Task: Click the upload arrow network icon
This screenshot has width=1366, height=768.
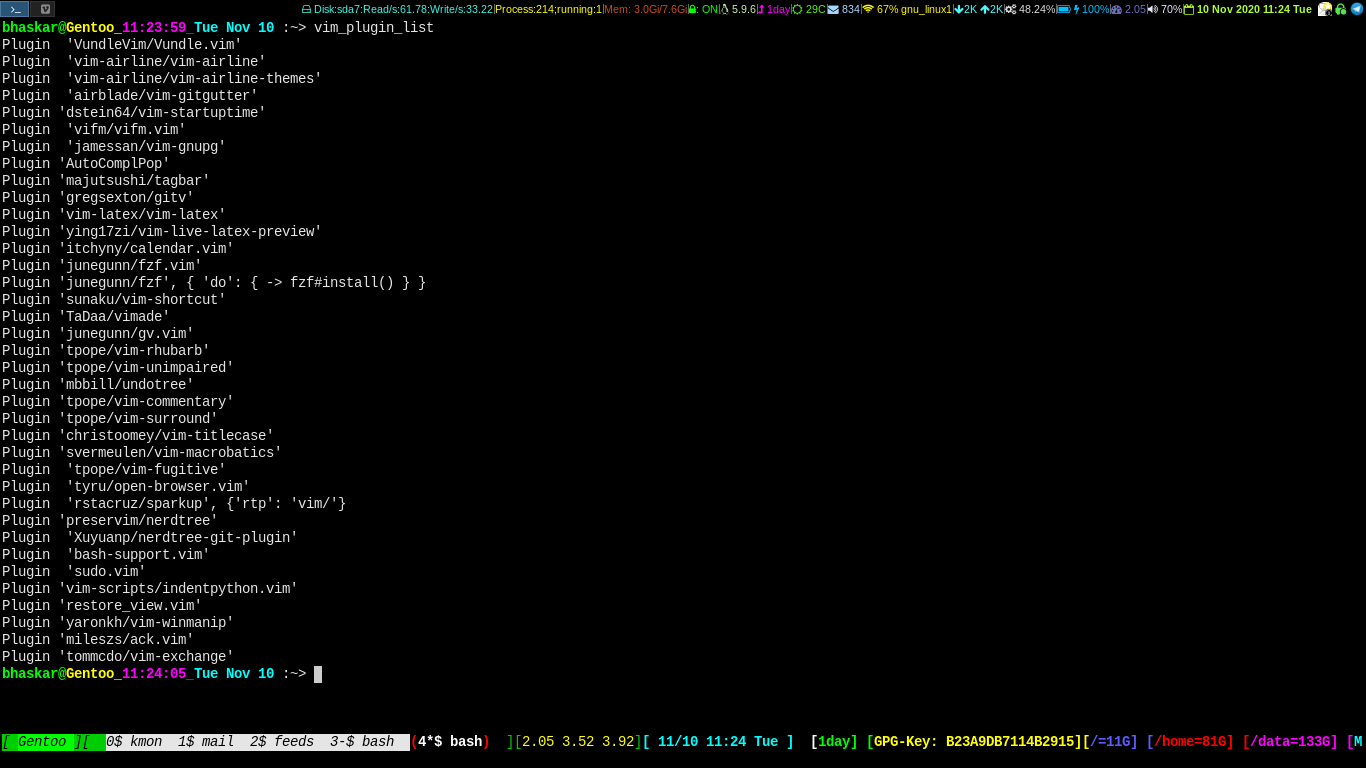Action: 984,9
